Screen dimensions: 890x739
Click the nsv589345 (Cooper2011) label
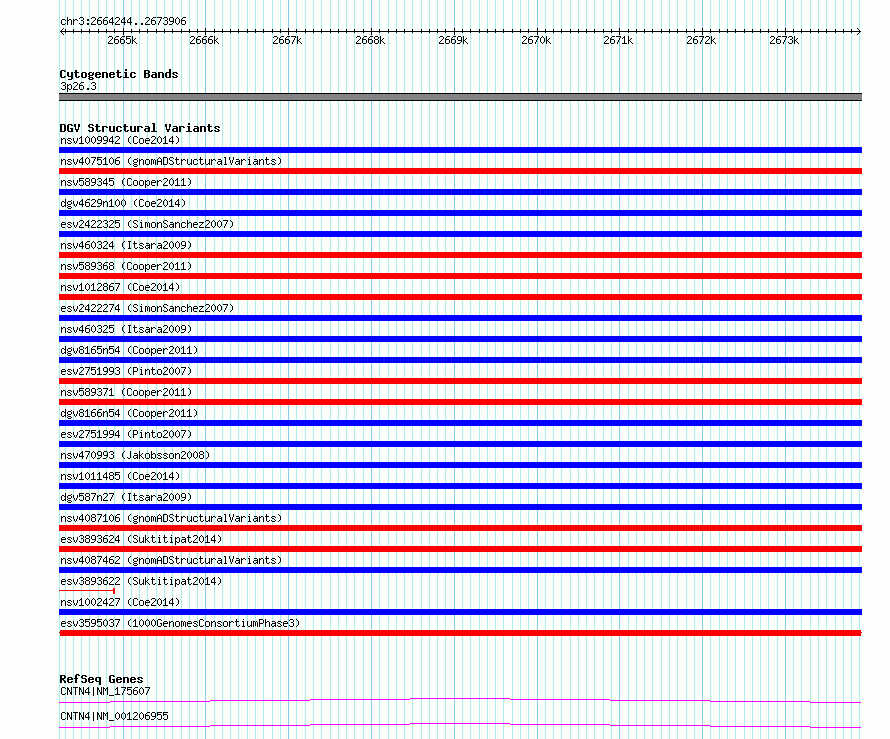pyautogui.click(x=126, y=182)
